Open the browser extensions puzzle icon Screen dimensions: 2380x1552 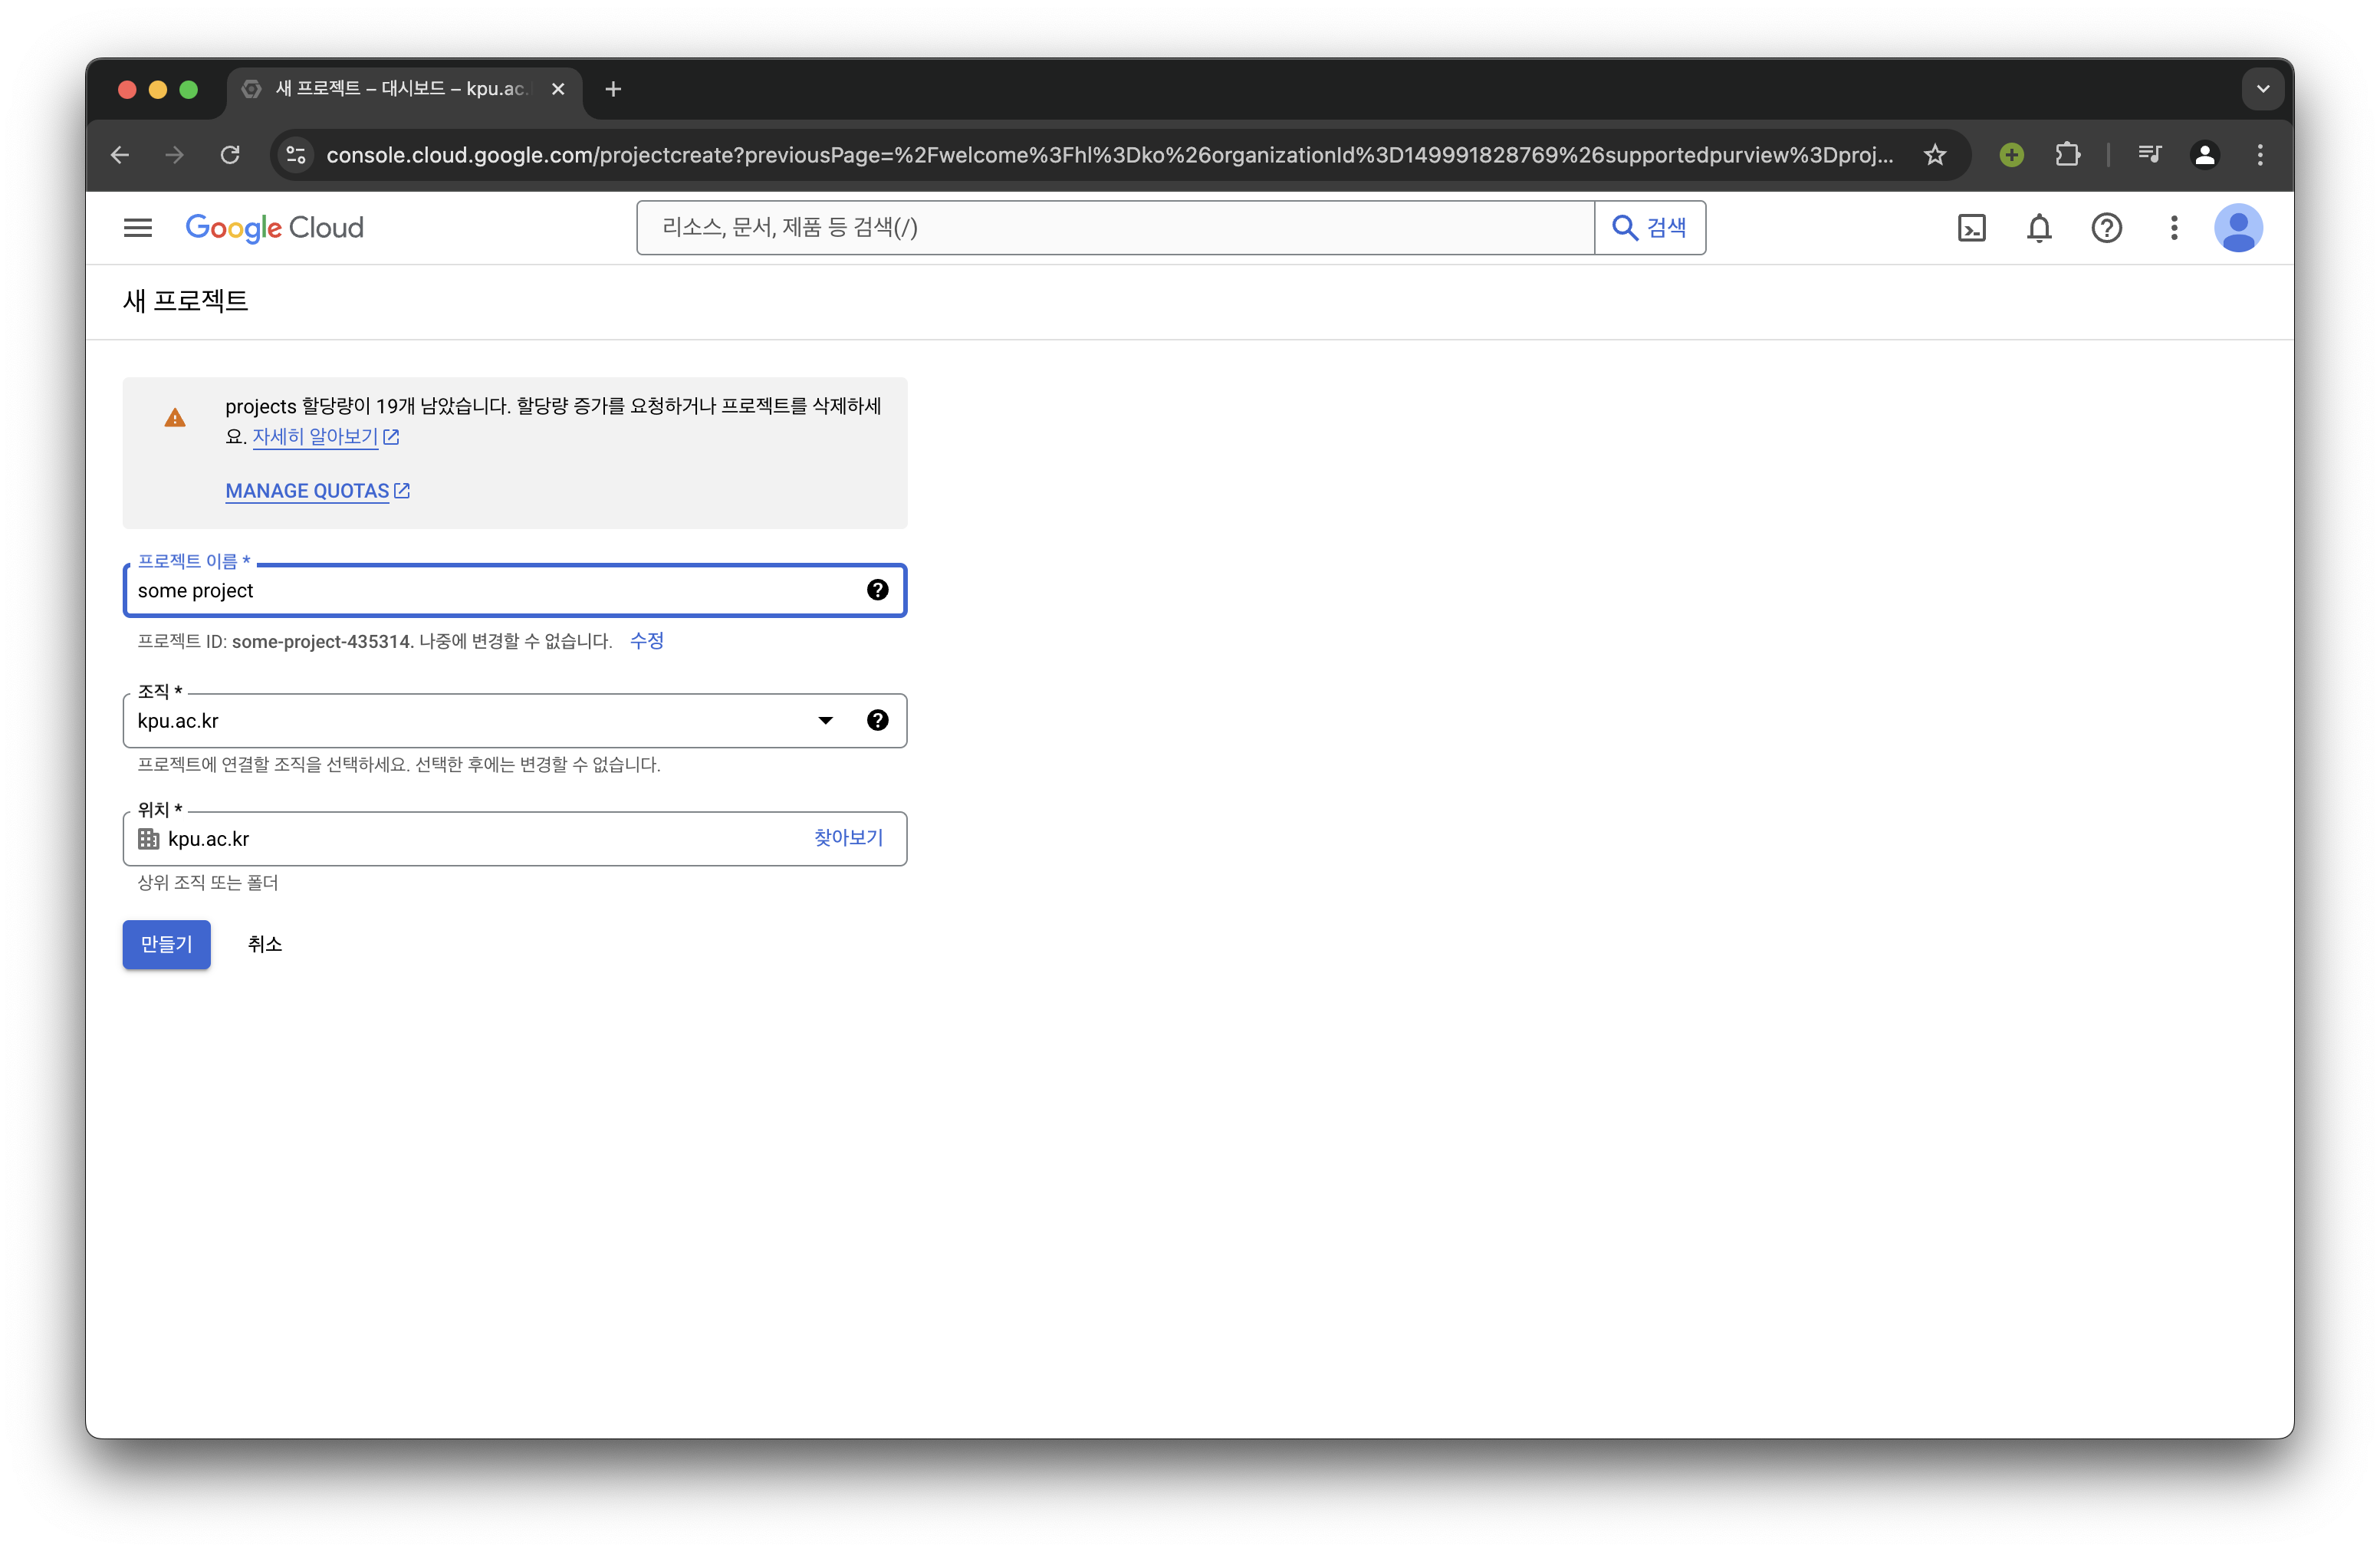[2067, 155]
